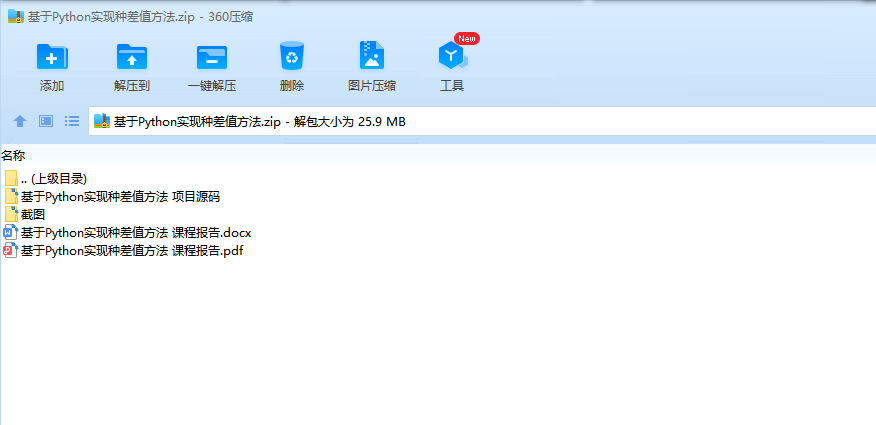Click the folder icon of 项目源码
This screenshot has height=425, width=876.
11,197
